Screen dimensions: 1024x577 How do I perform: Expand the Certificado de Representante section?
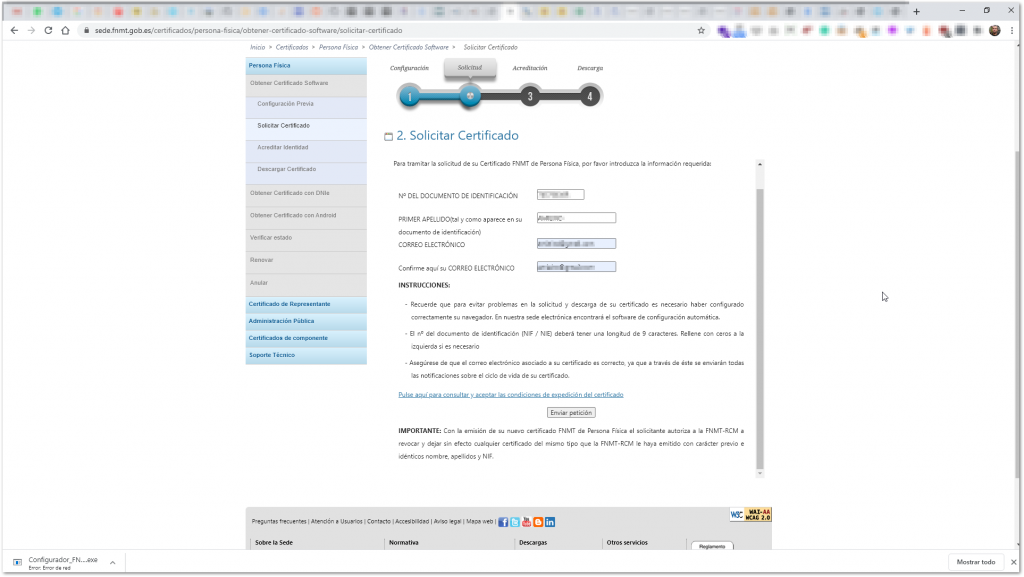pyautogui.click(x=306, y=304)
